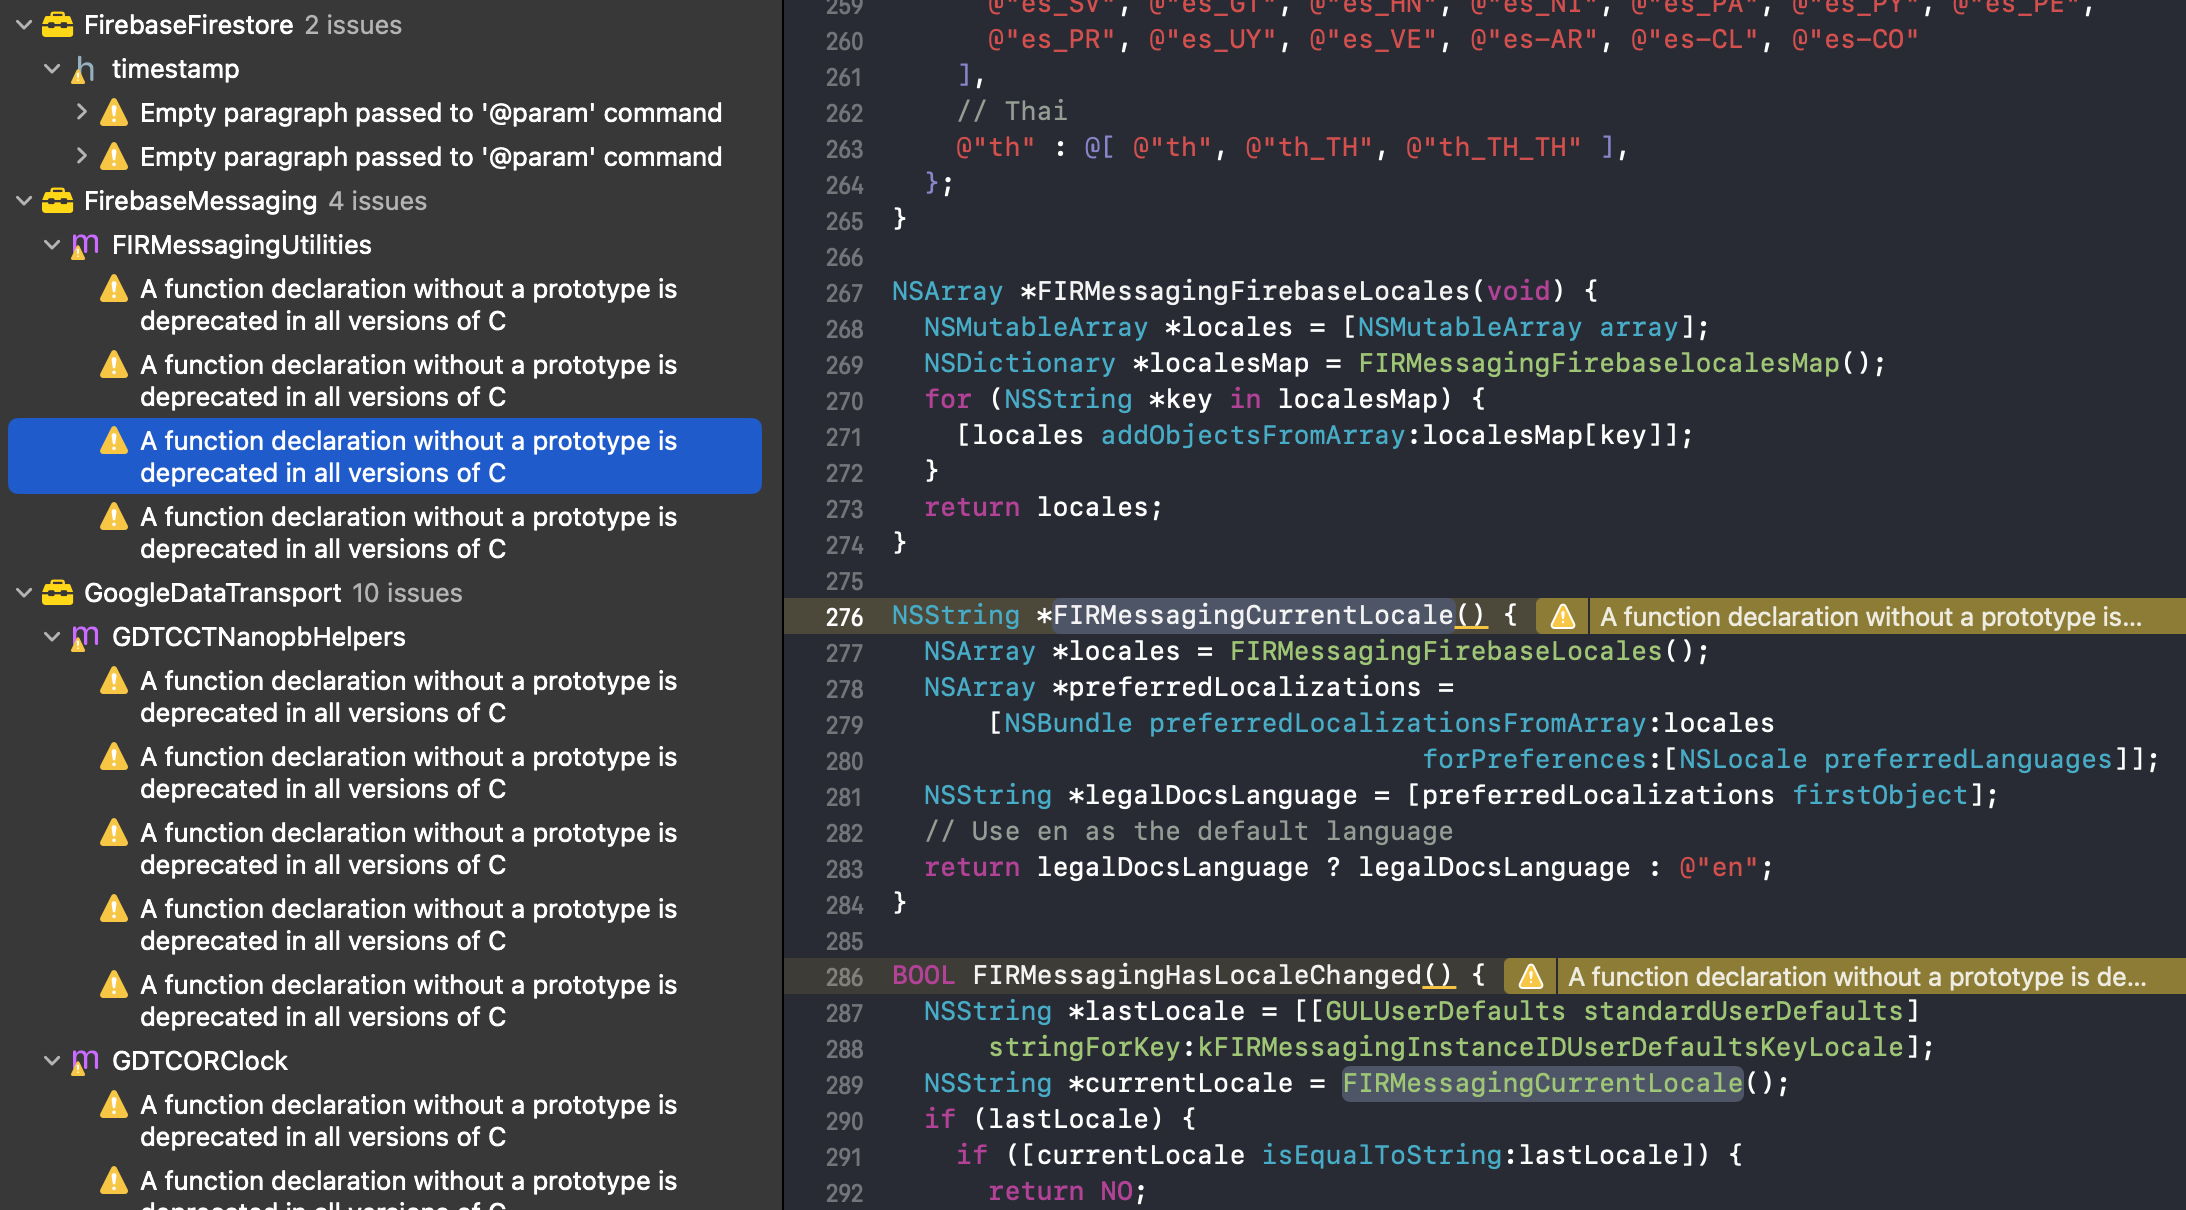
Task: Click the GDTCCTNanopbHelpers source file icon
Action: pos(85,637)
